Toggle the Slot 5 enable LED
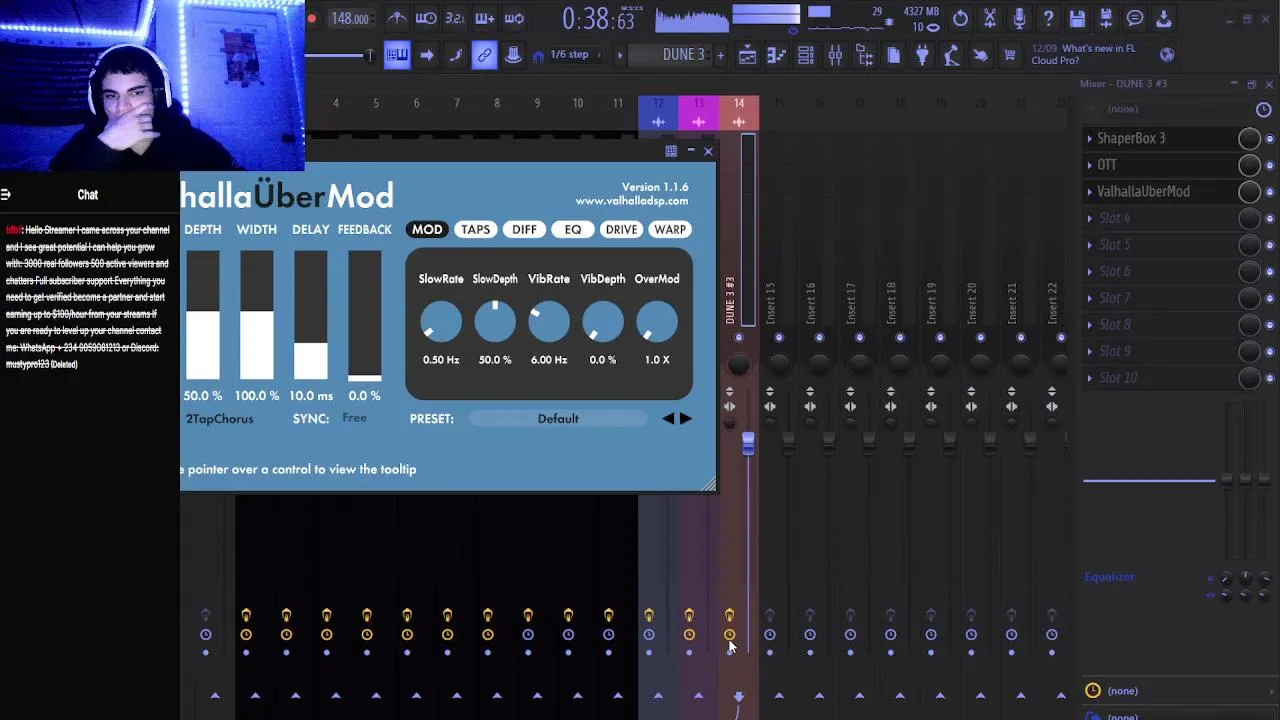The width and height of the screenshot is (1280, 720). pyautogui.click(x=1270, y=245)
